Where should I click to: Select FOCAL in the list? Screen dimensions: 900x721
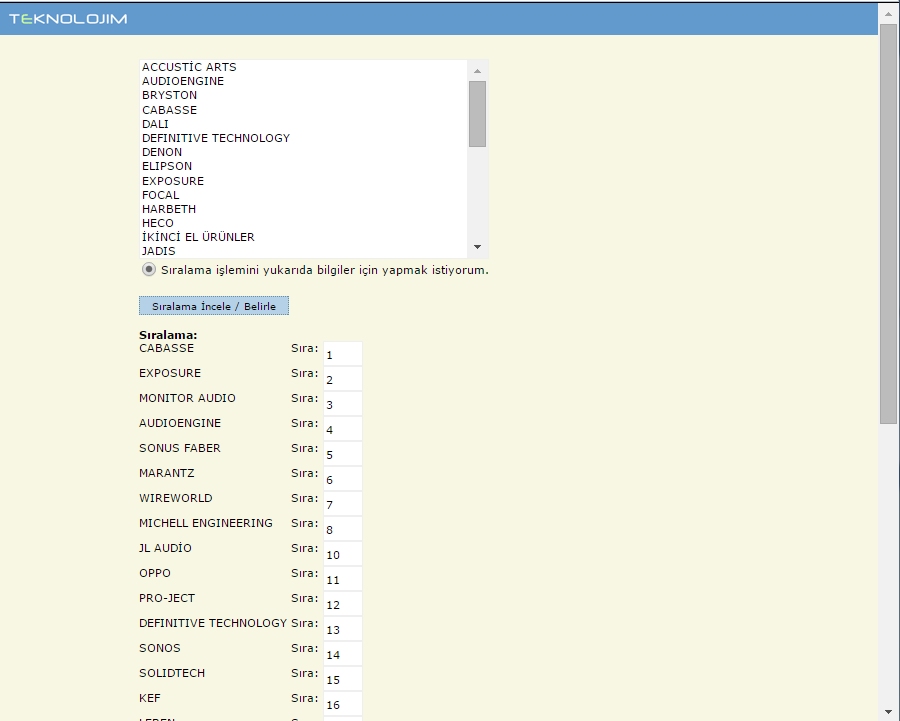pyautogui.click(x=304, y=195)
